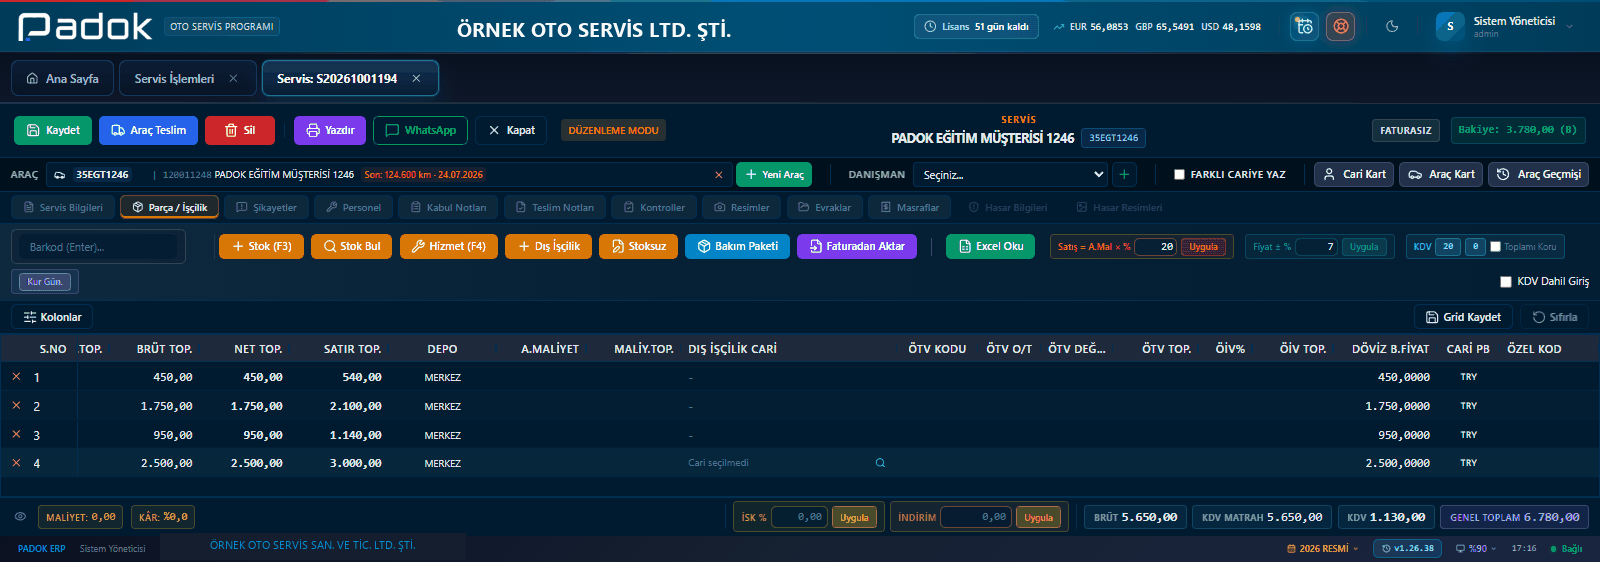
Task: Send via the WhatsApp button
Action: [x=420, y=130]
